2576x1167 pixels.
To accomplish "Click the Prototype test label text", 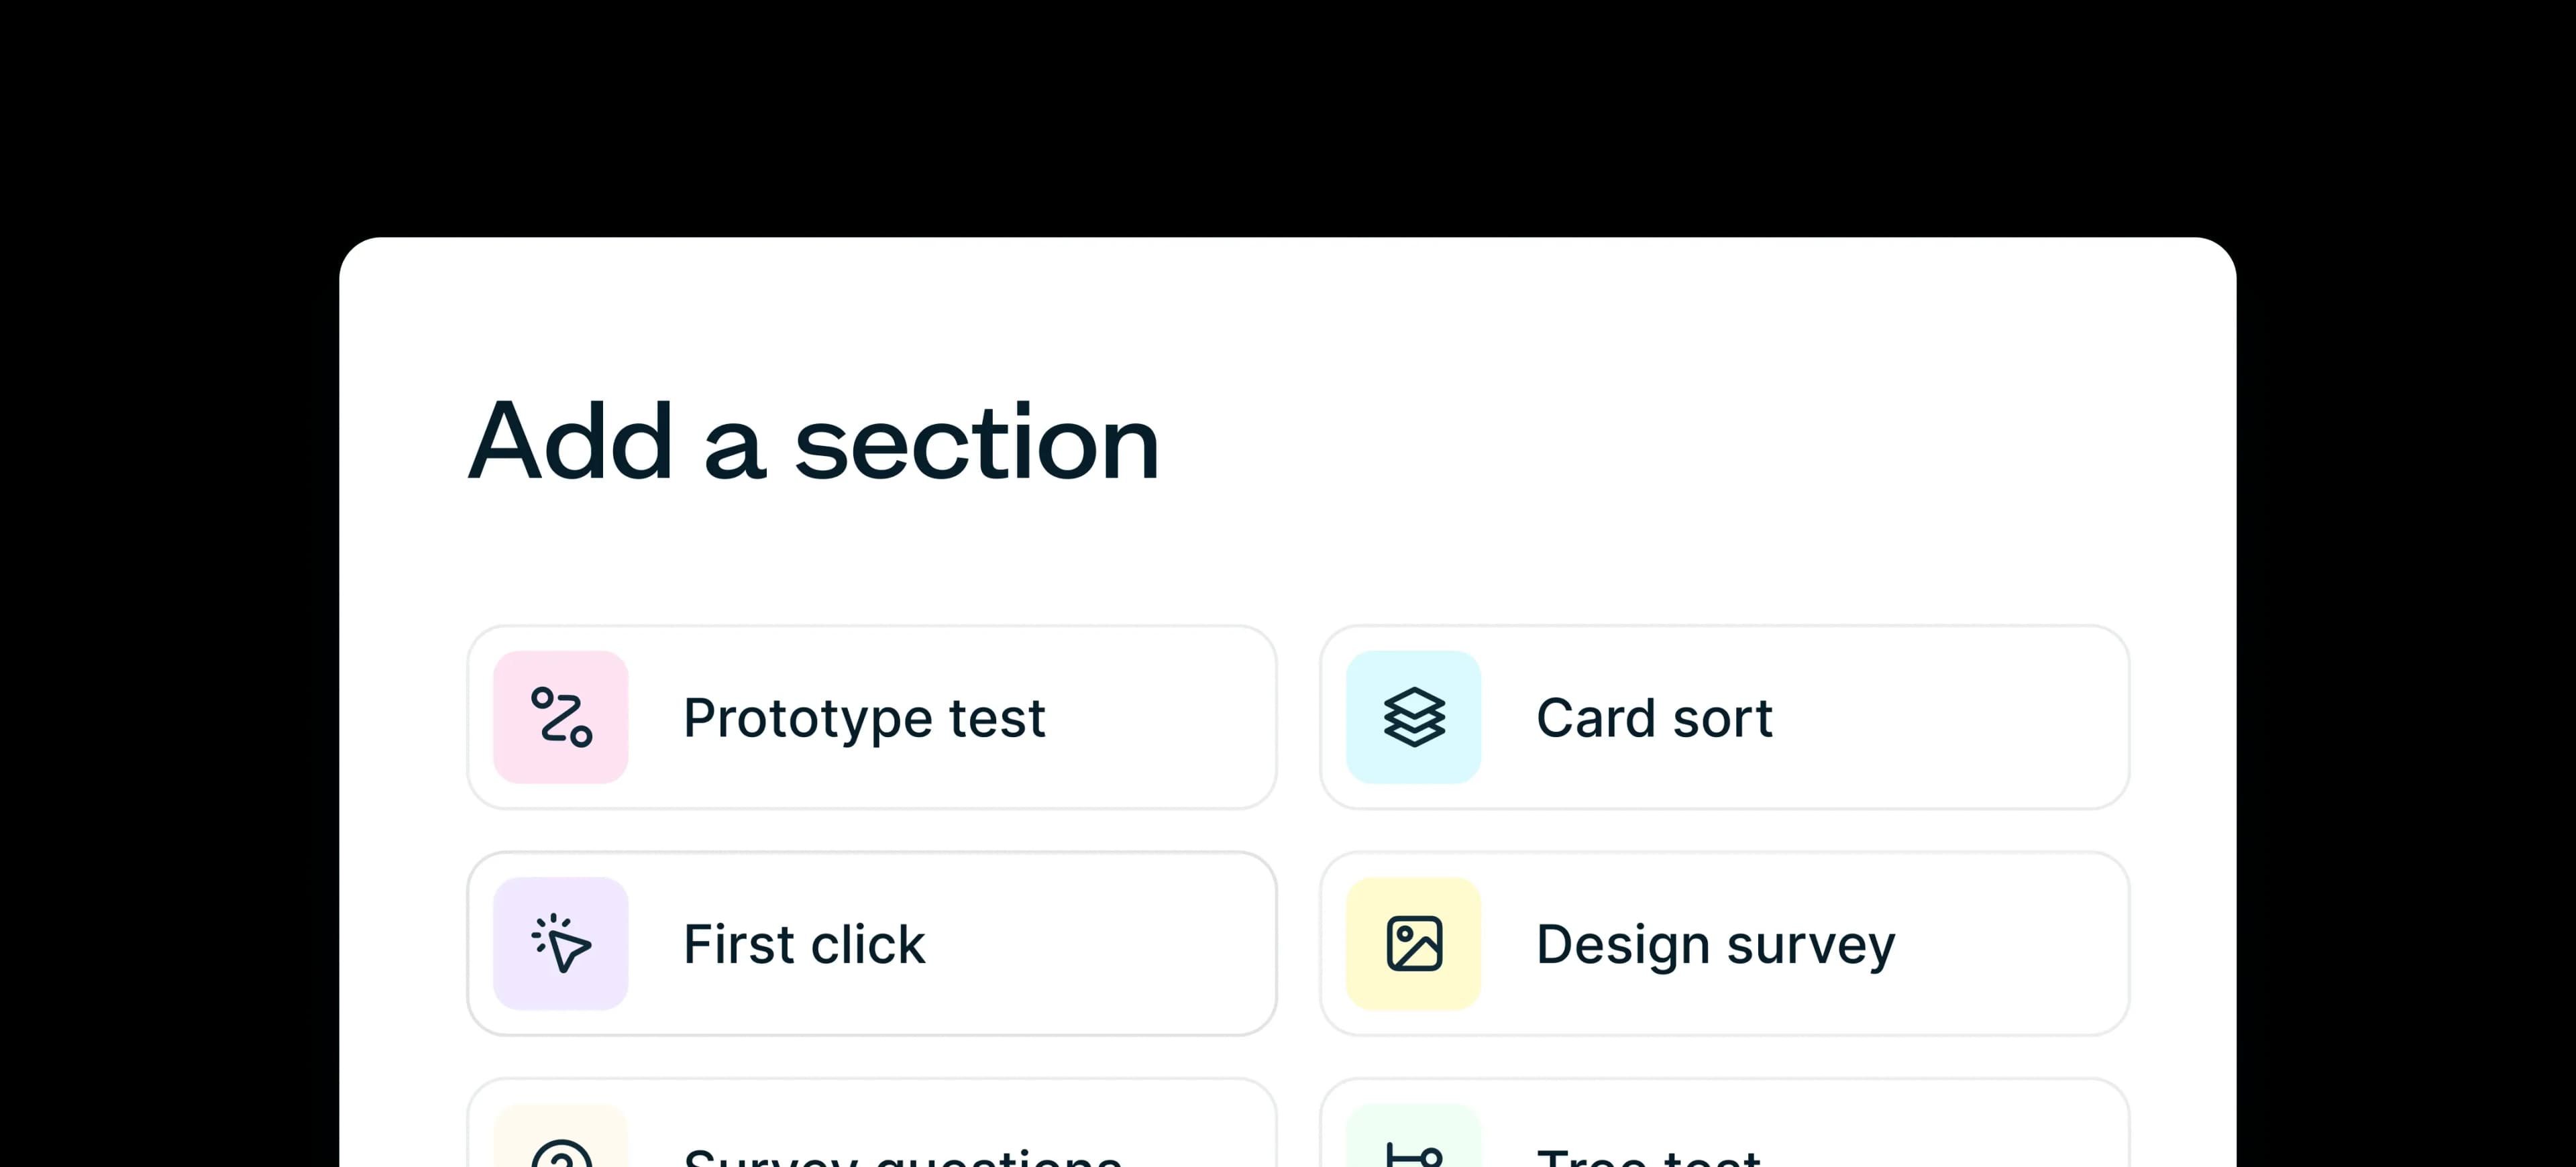I will [863, 716].
